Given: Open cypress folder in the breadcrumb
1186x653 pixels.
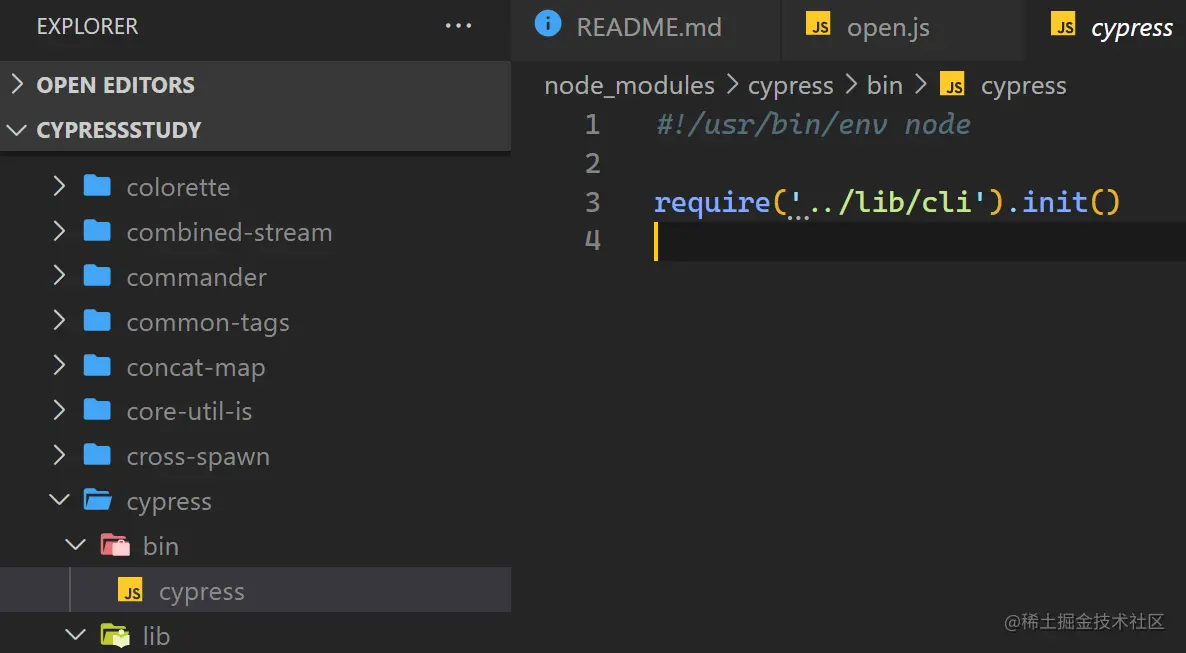Looking at the screenshot, I should click(x=790, y=86).
